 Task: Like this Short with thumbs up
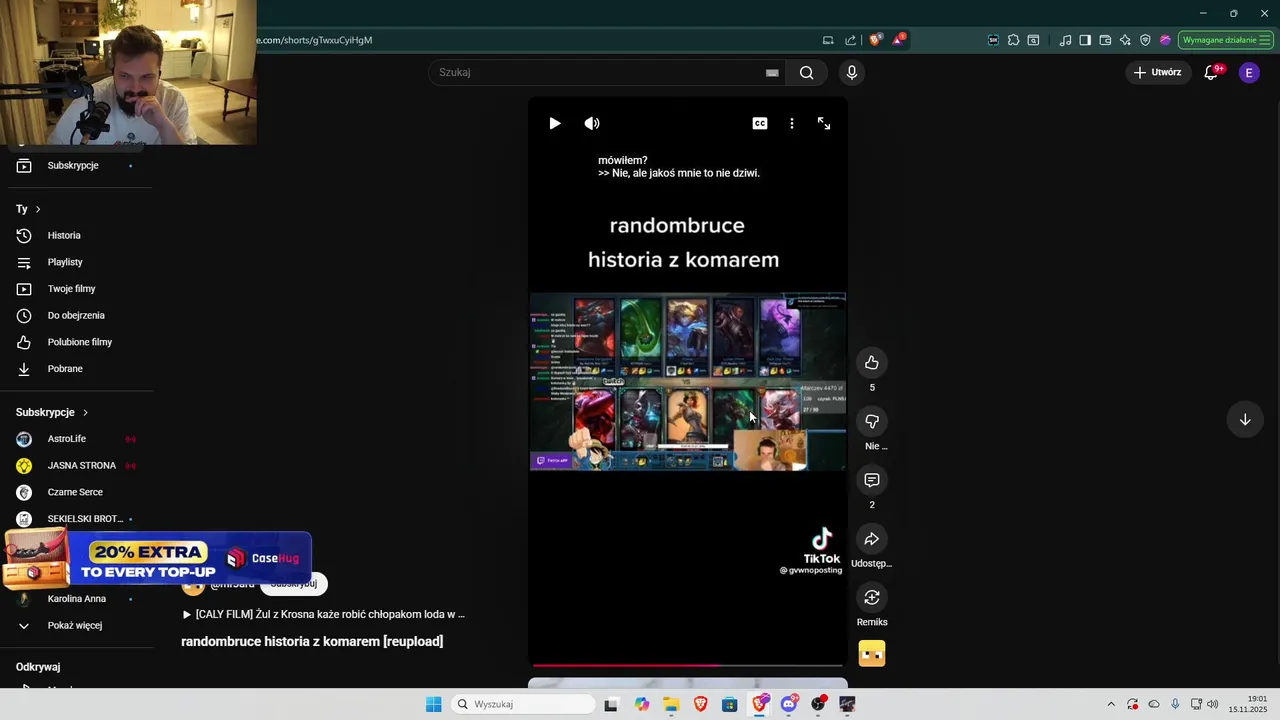(872, 363)
